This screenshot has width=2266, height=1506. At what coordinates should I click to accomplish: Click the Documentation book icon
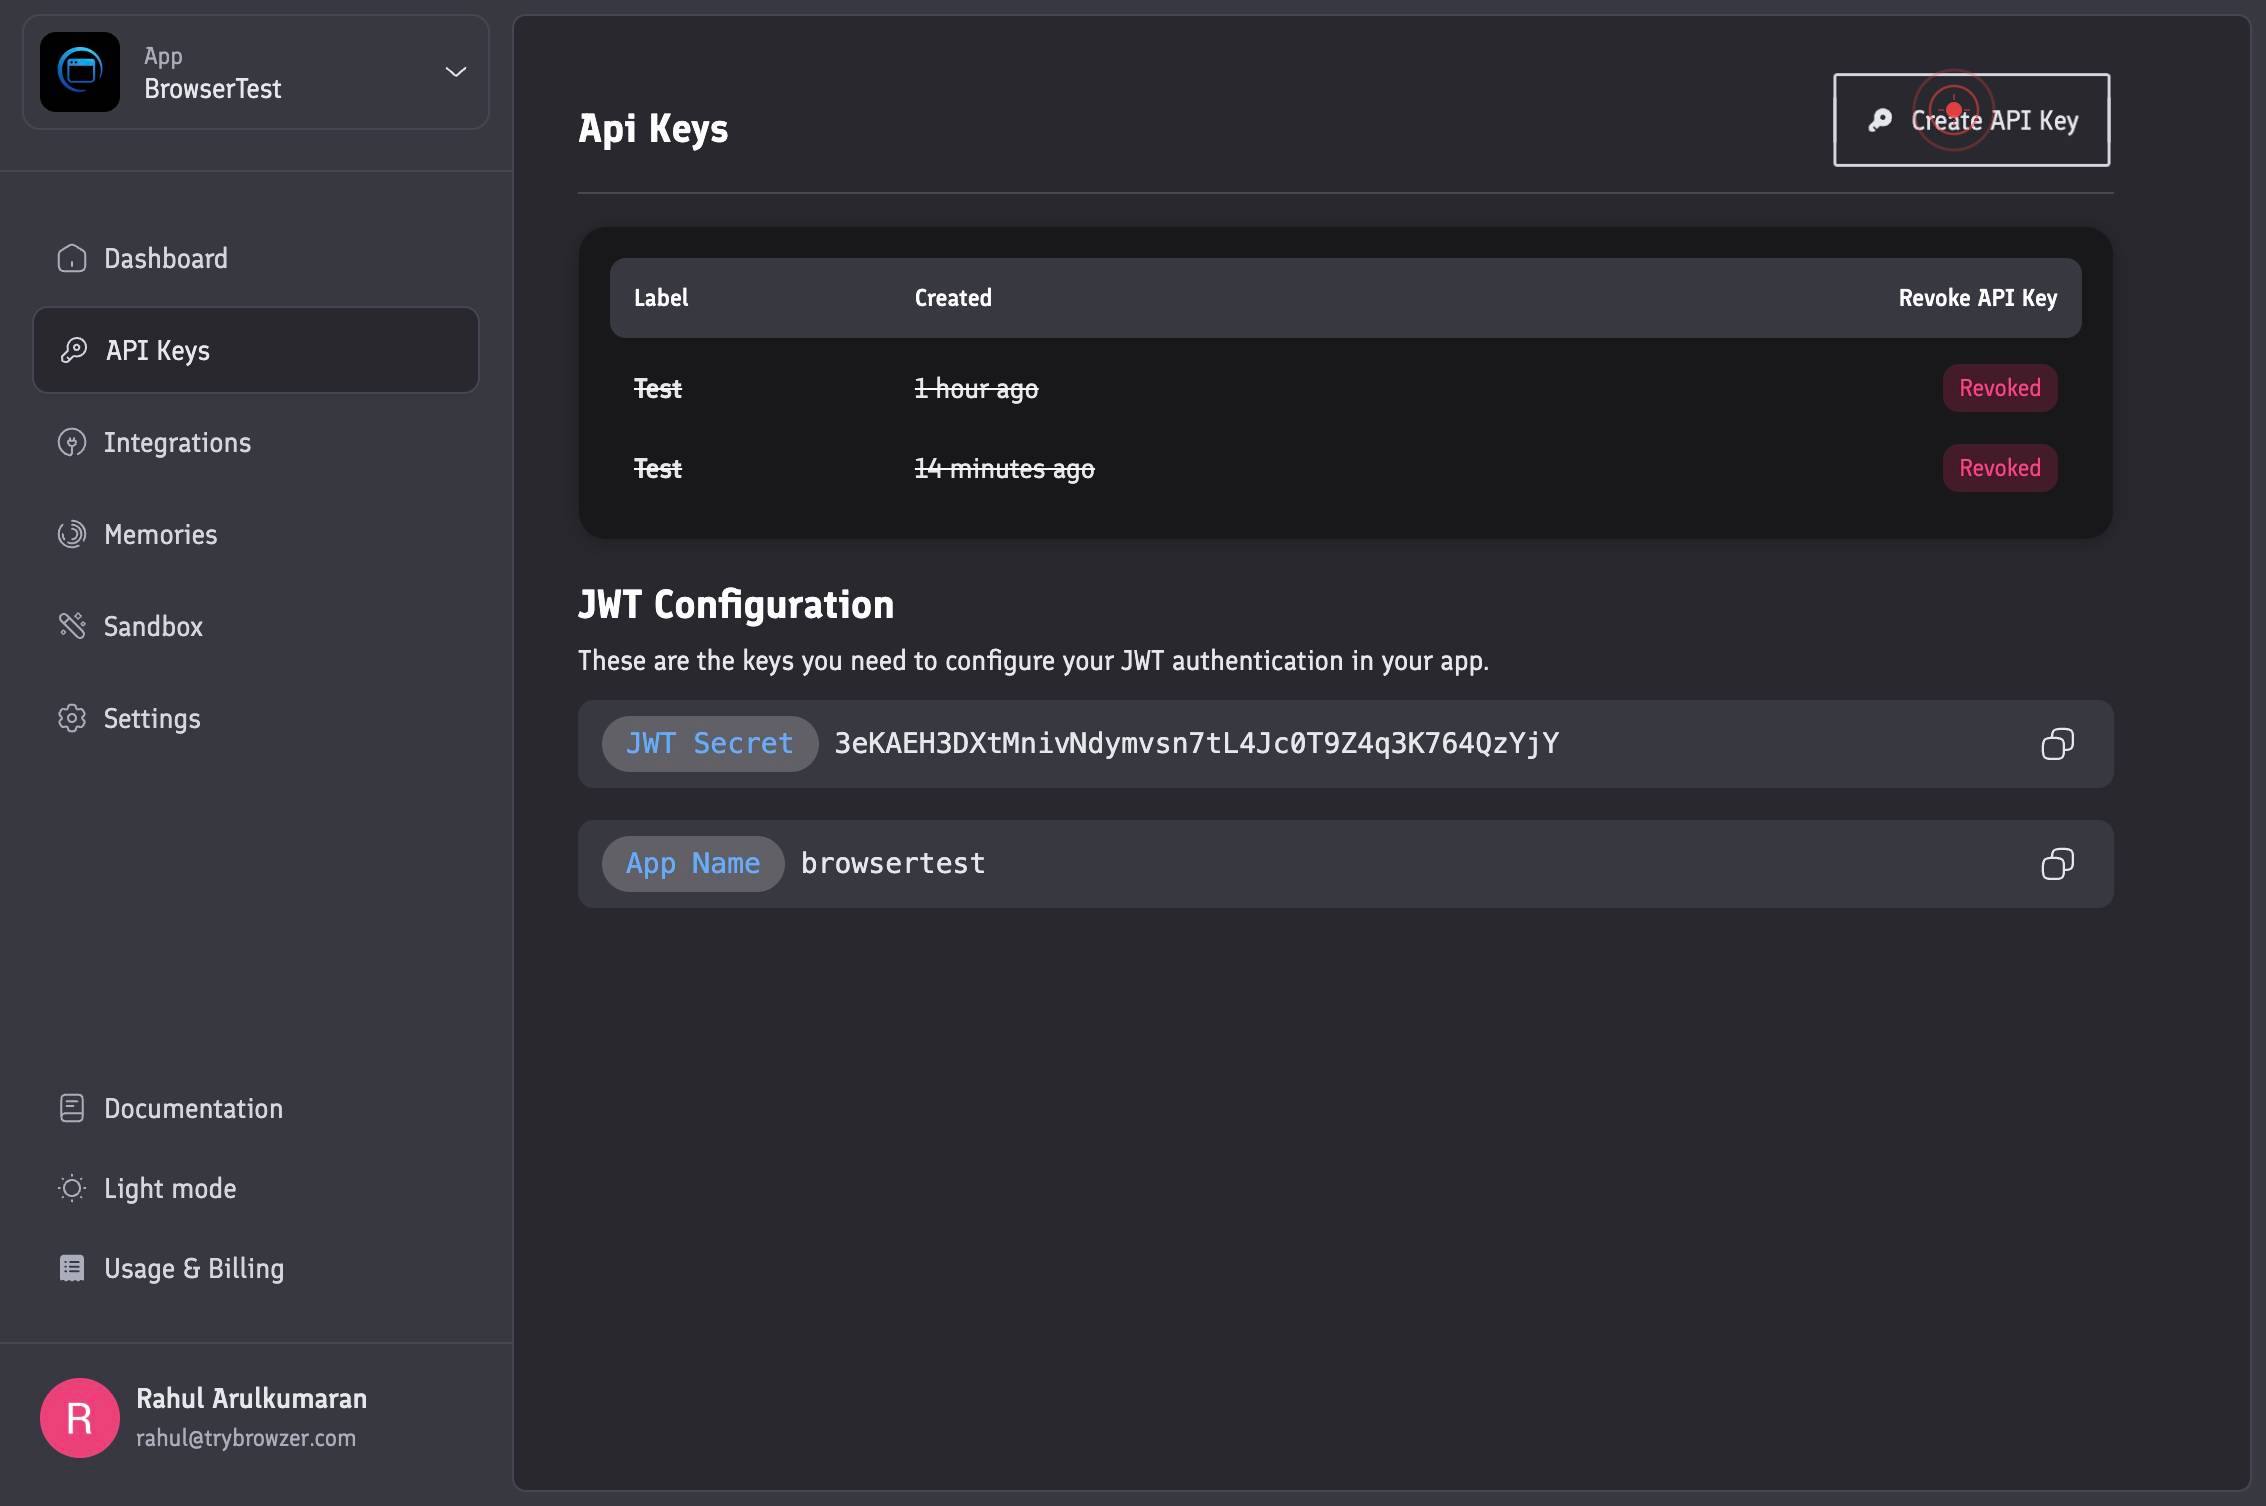click(x=72, y=1108)
